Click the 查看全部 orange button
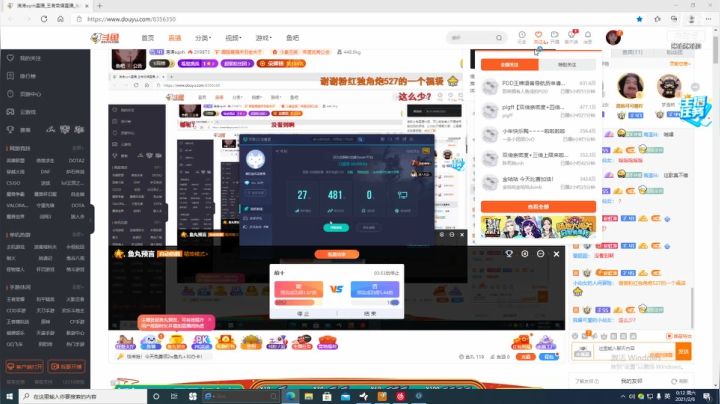720x404 pixels. pyautogui.click(x=538, y=207)
